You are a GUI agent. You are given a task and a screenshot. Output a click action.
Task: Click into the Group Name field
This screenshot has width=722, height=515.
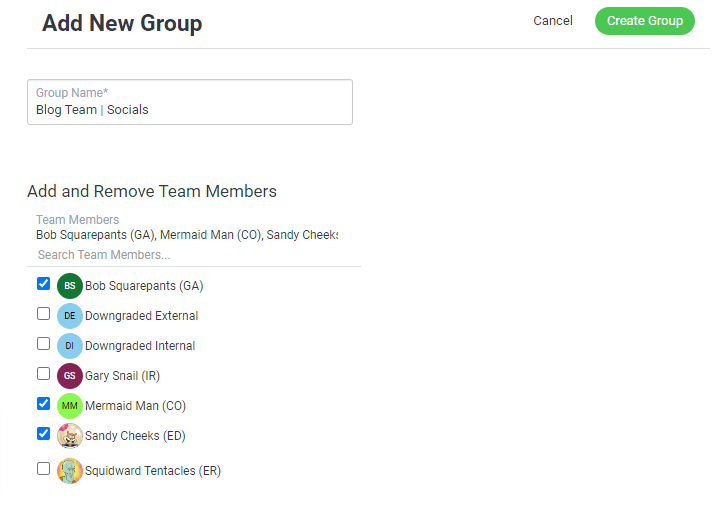click(x=190, y=102)
